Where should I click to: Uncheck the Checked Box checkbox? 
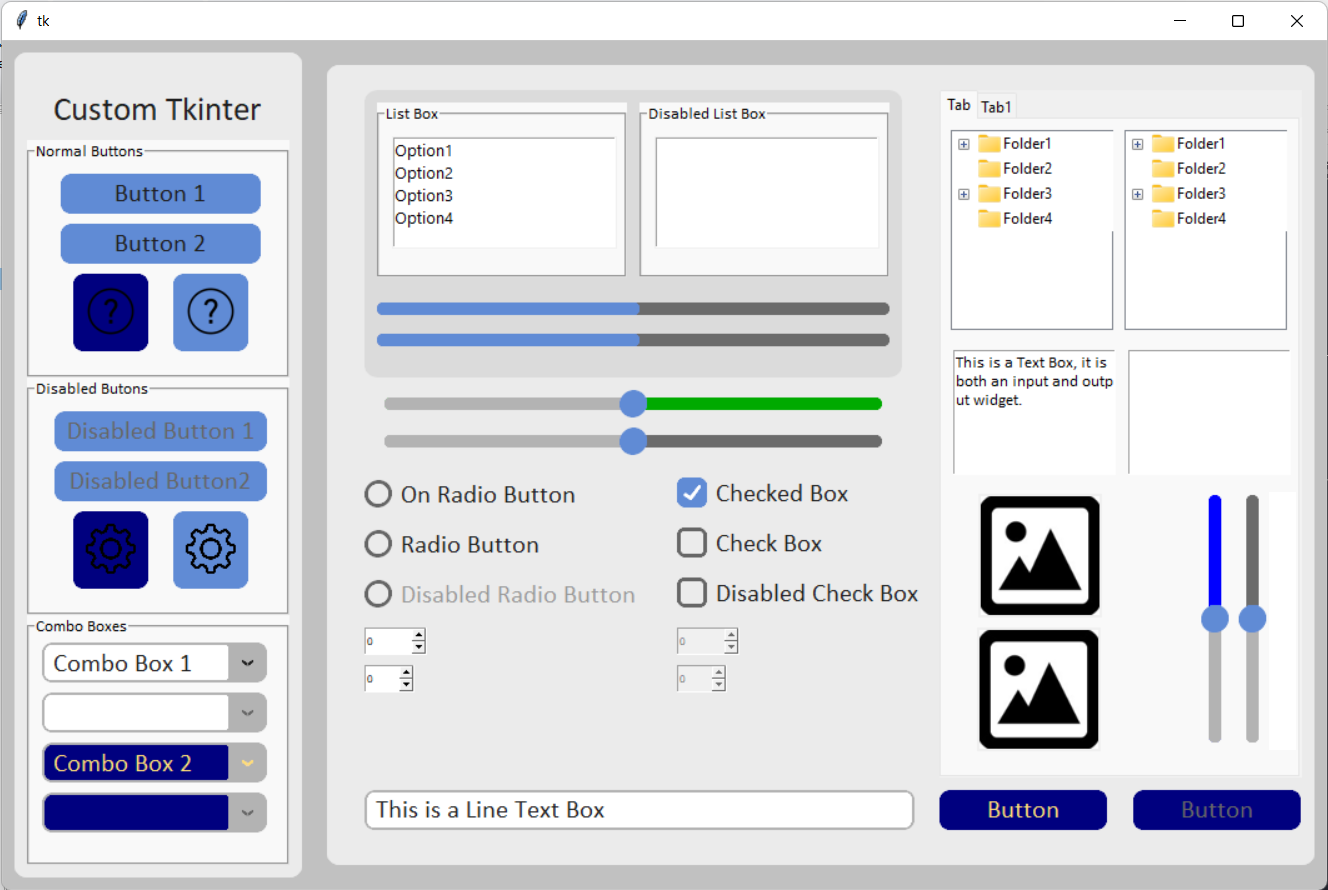click(692, 492)
